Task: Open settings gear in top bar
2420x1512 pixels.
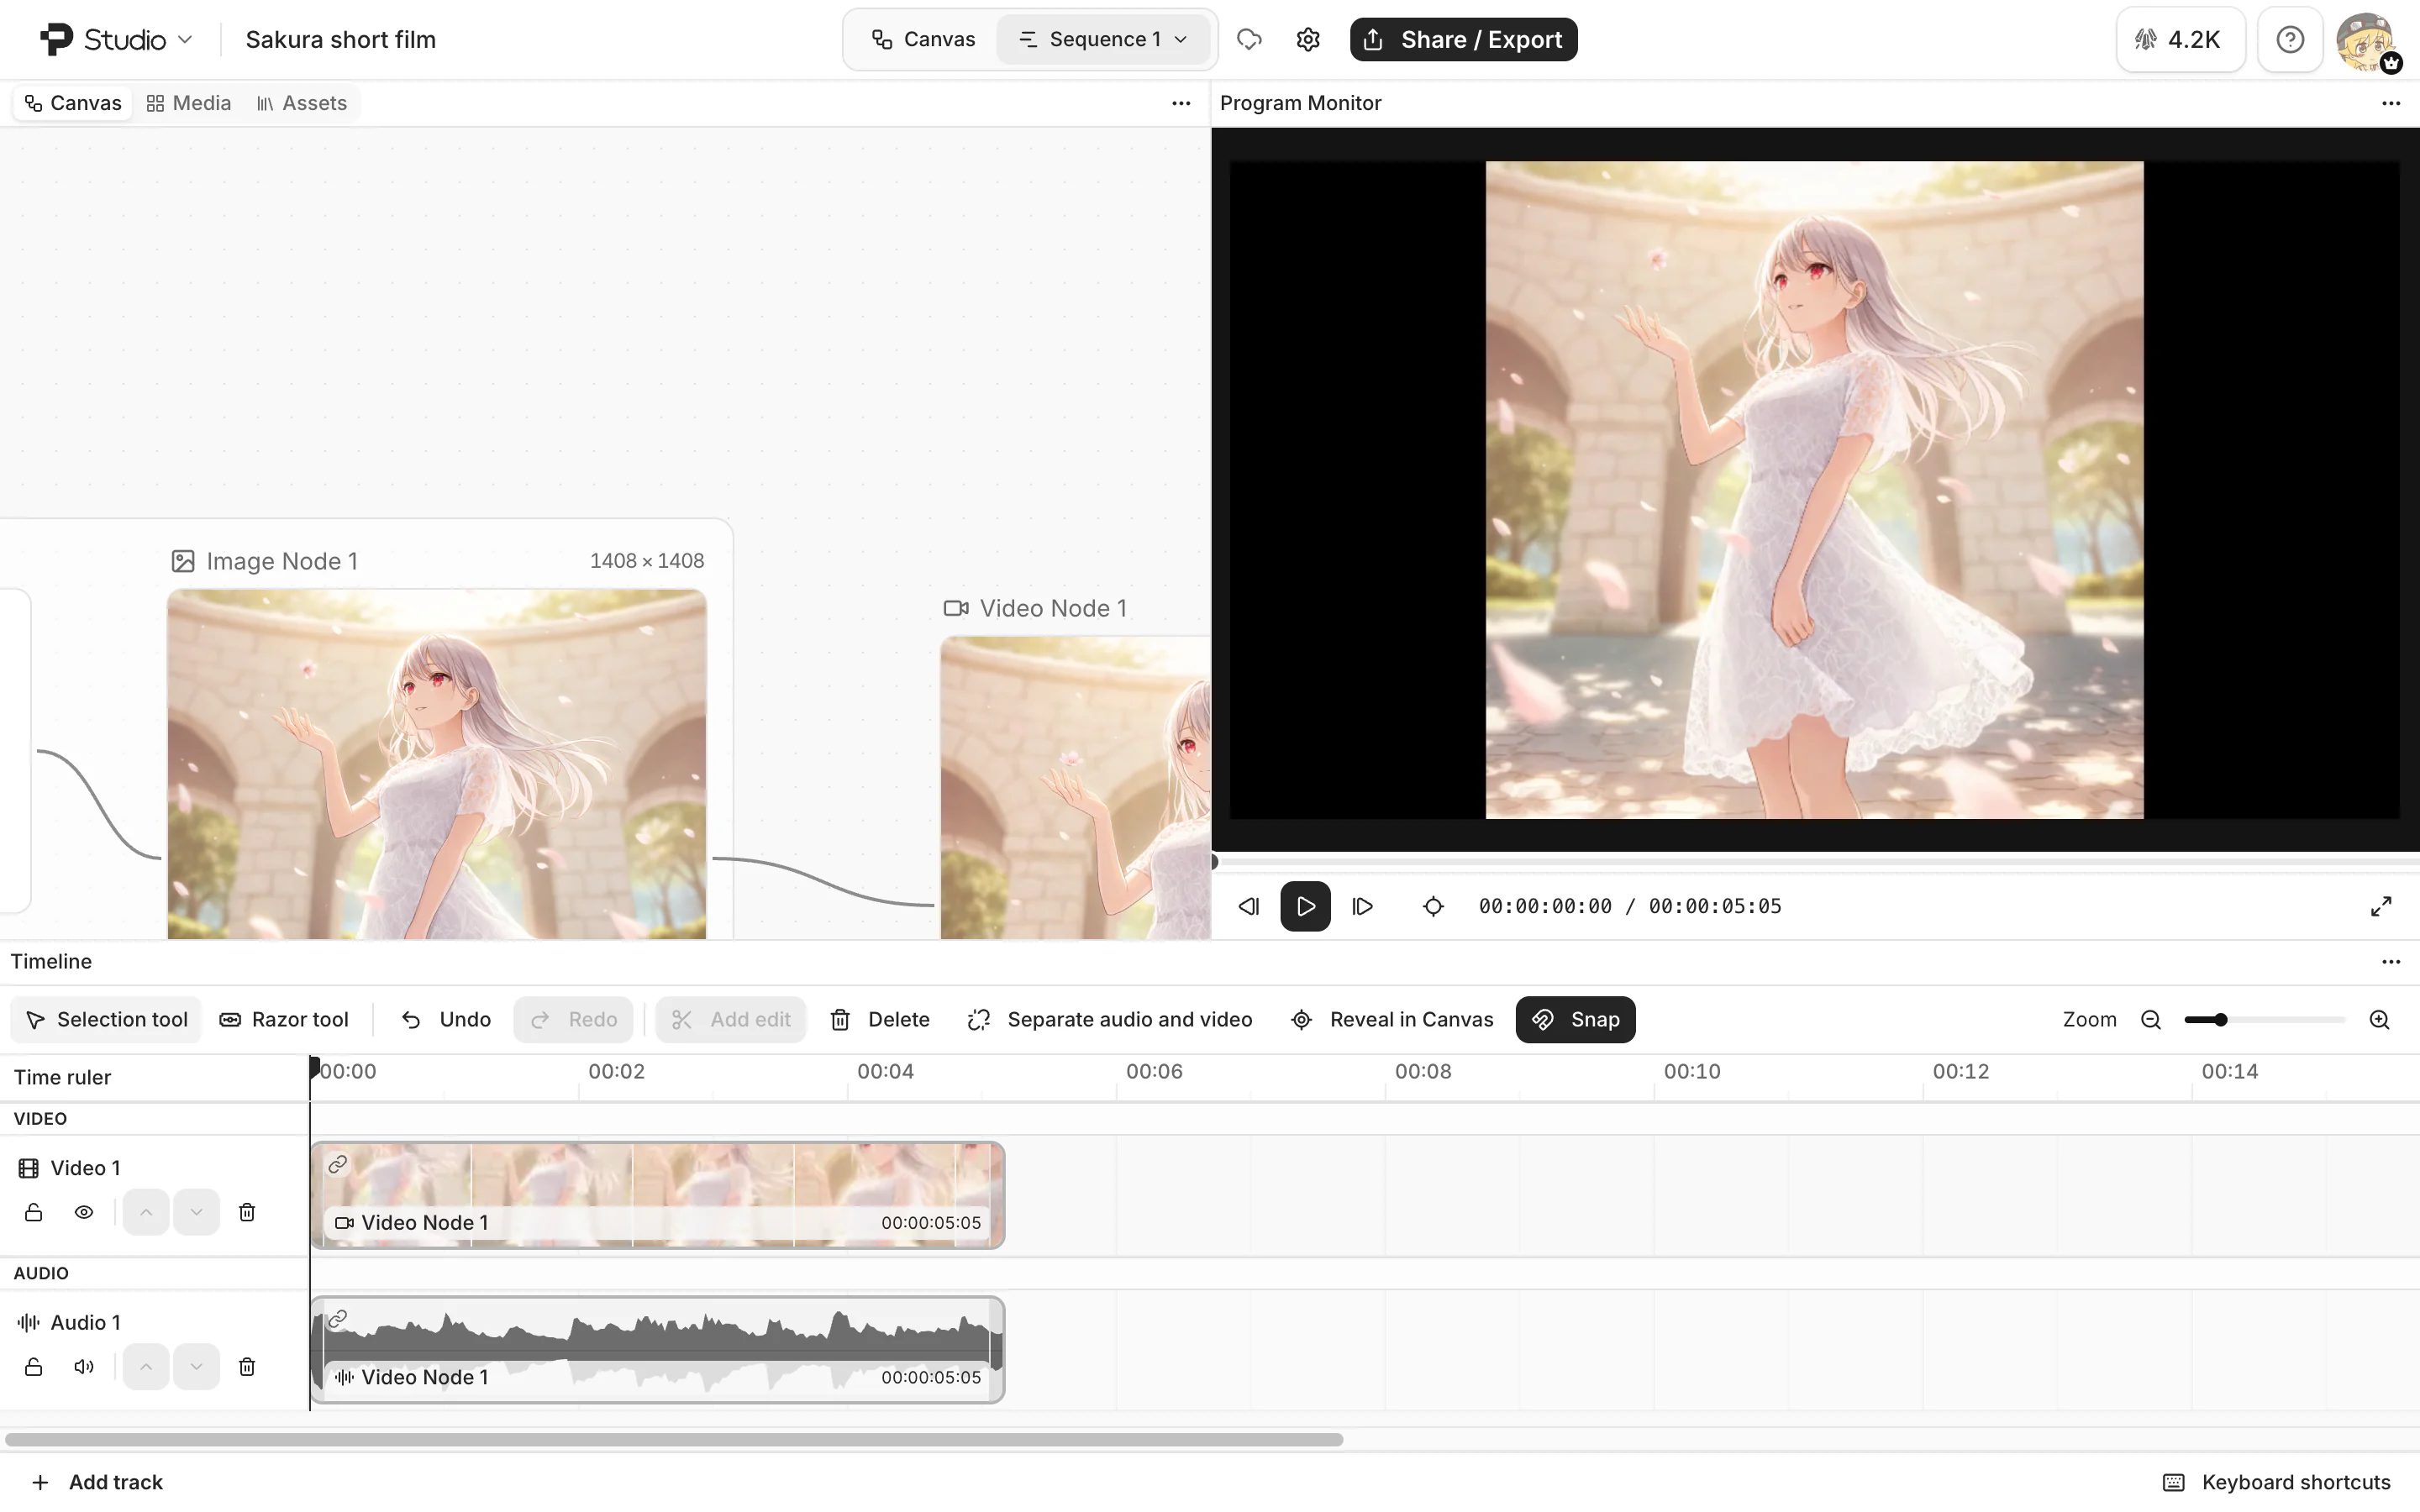Action: pos(1308,39)
